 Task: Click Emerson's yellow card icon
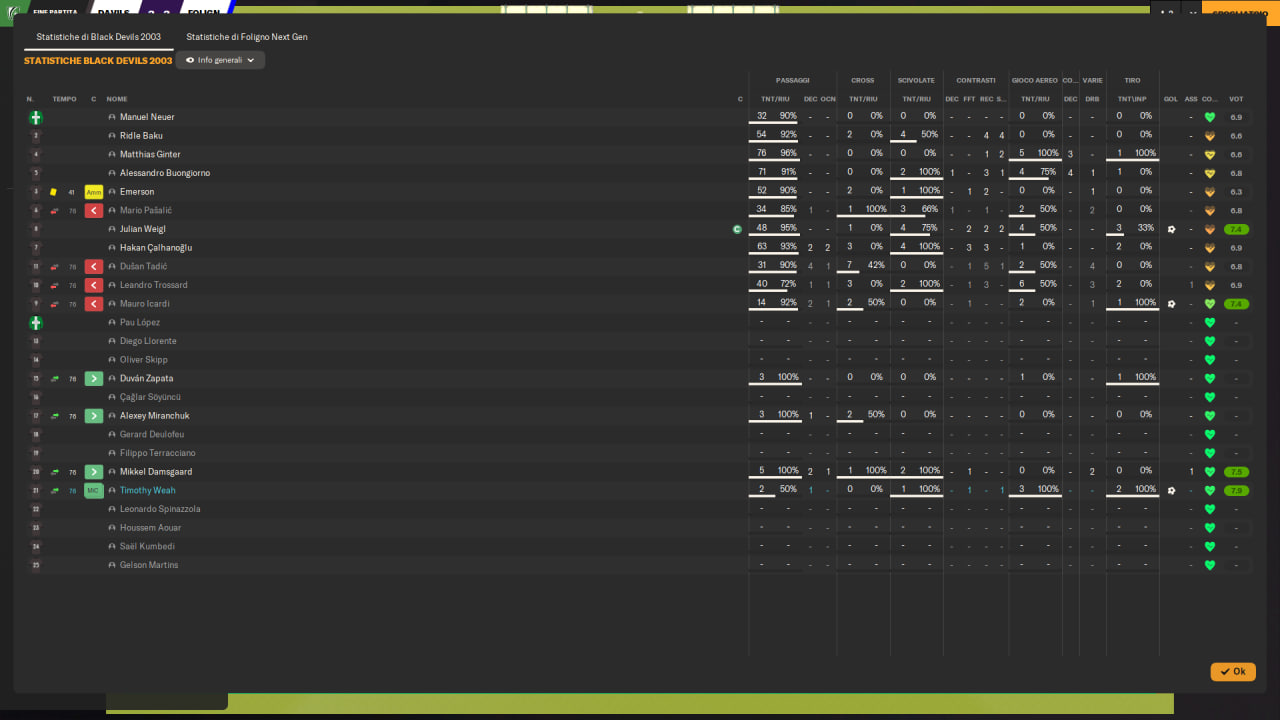click(53, 192)
